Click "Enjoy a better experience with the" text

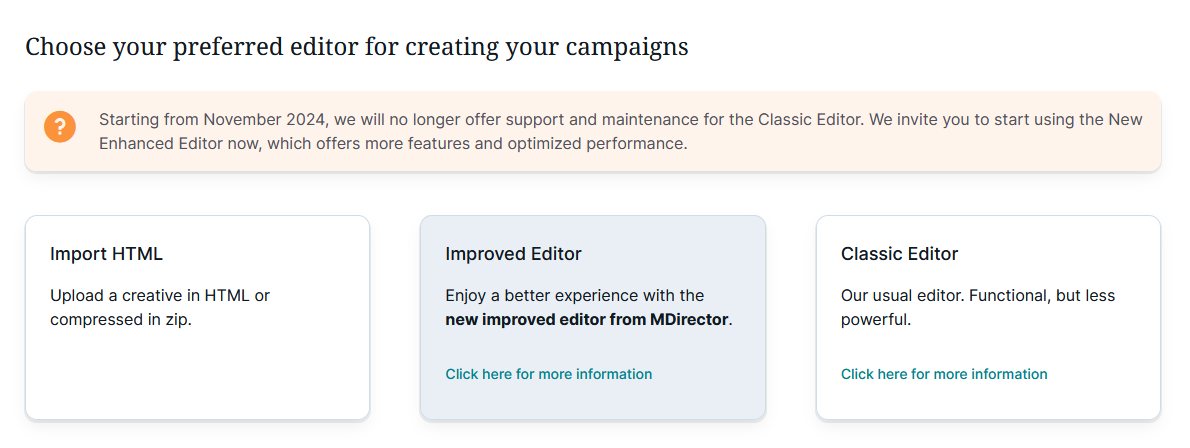coord(574,296)
